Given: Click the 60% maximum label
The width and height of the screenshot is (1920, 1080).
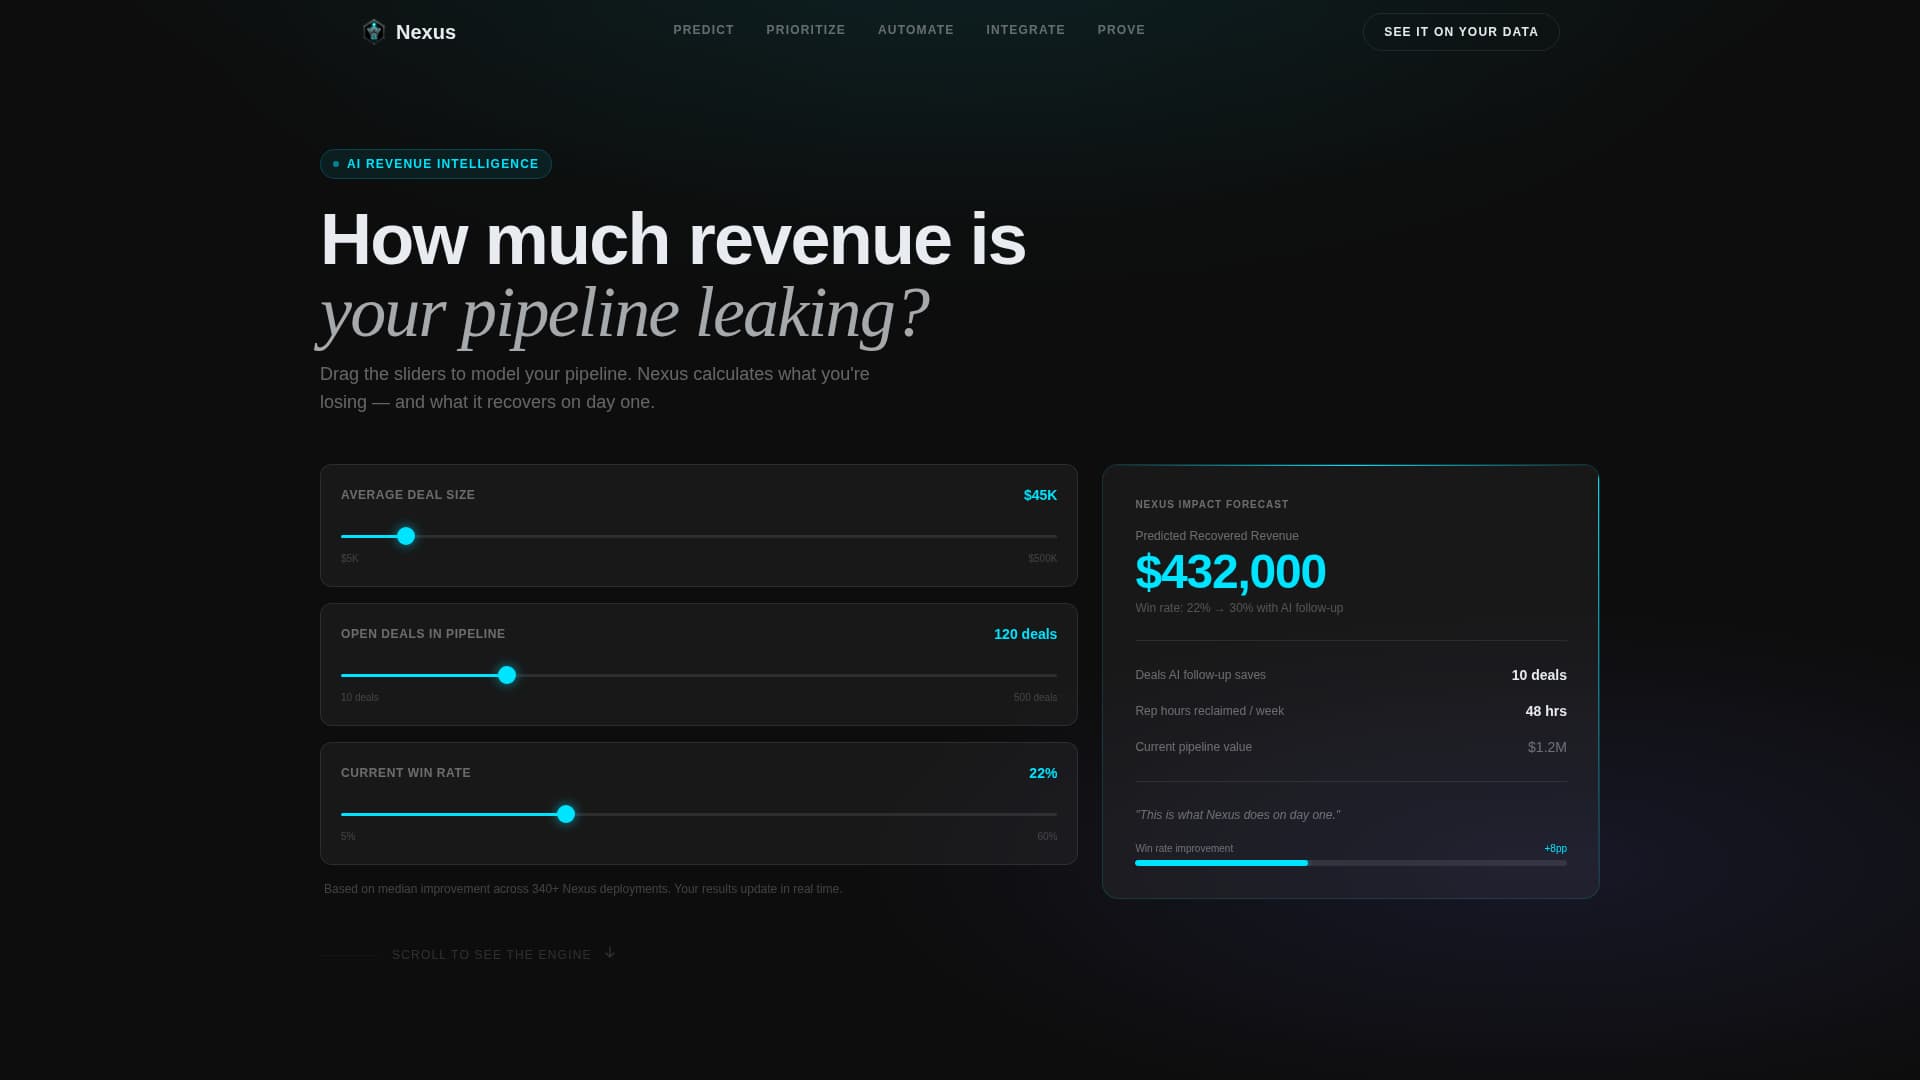Looking at the screenshot, I should [1047, 837].
